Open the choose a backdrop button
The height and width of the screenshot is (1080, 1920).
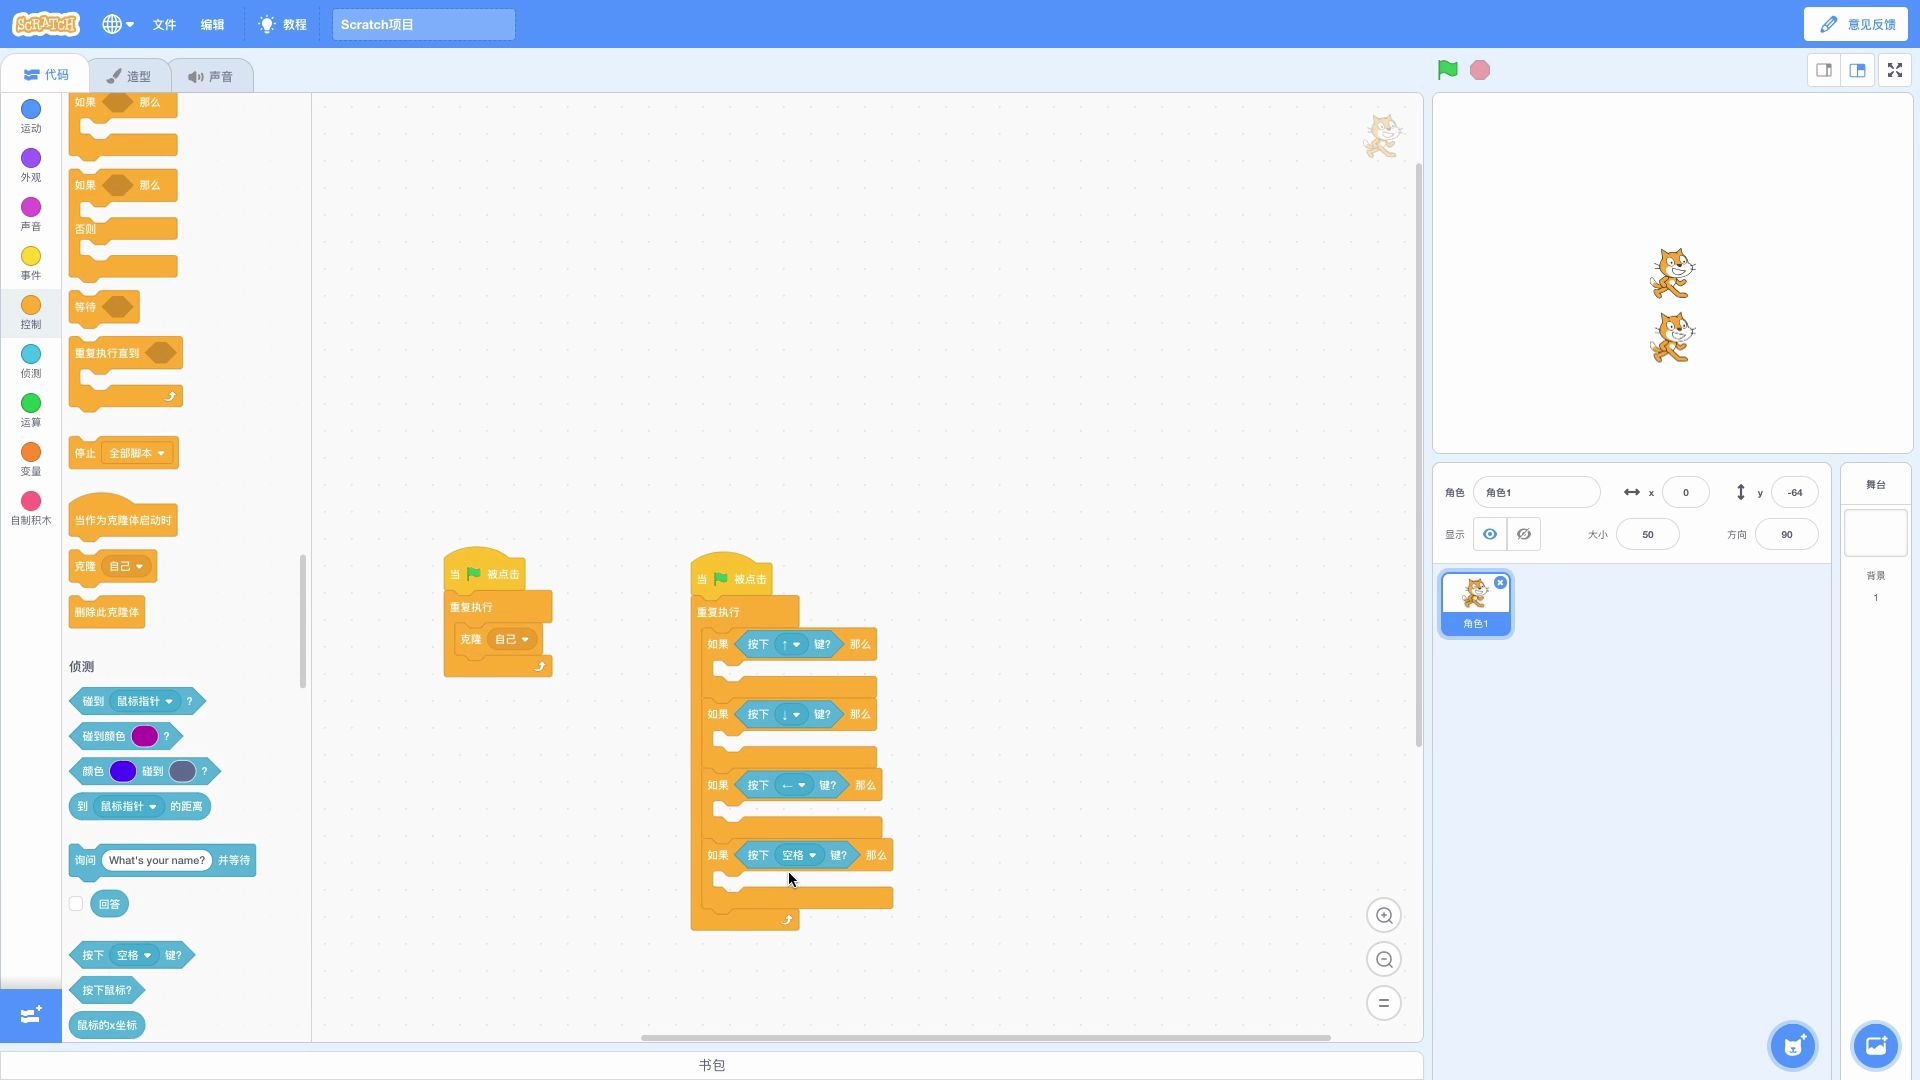click(x=1875, y=1046)
